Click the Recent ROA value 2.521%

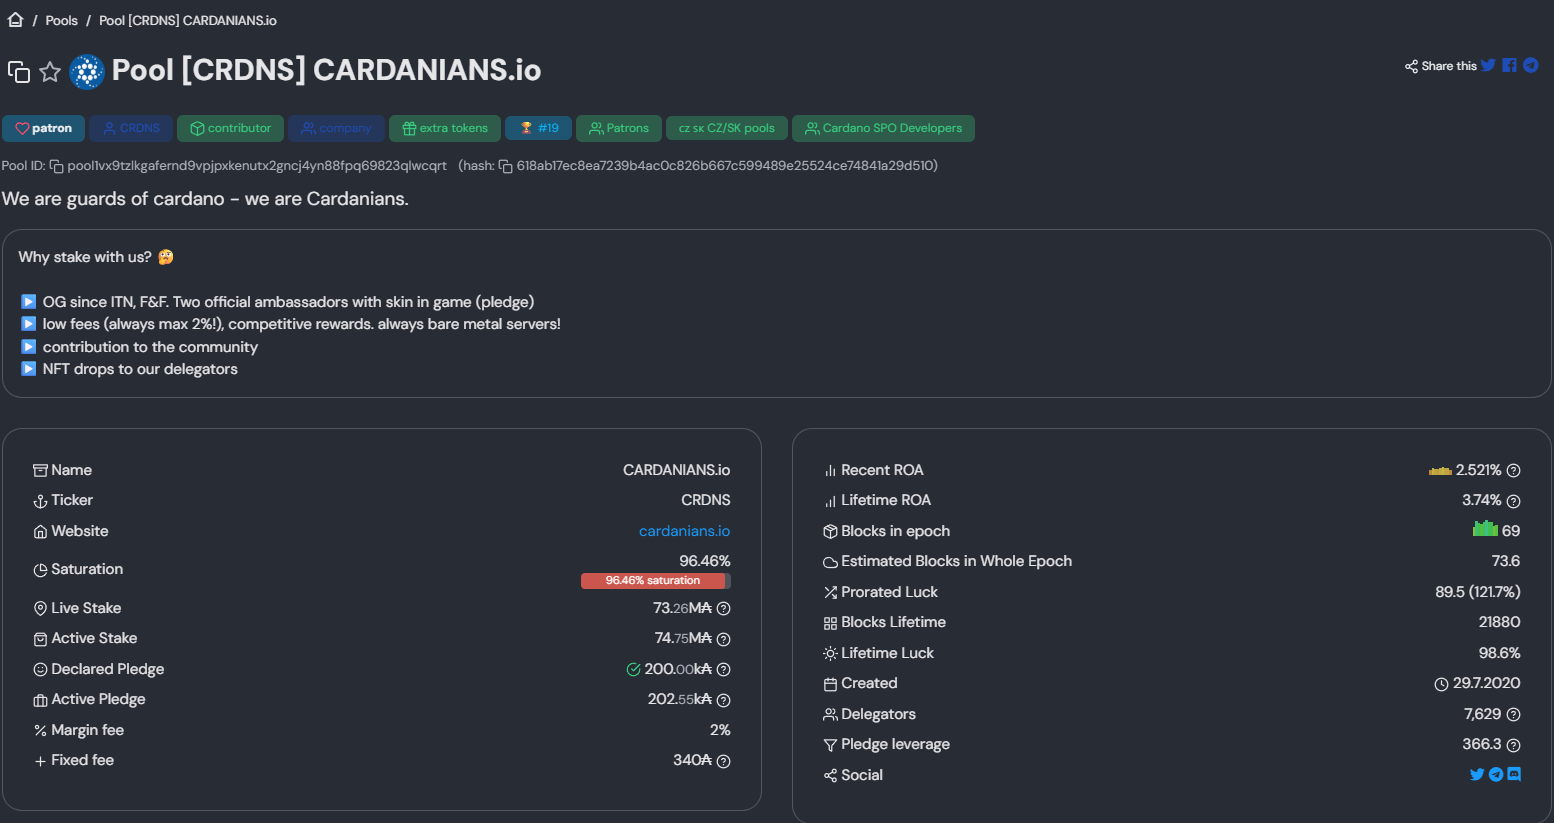1479,470
